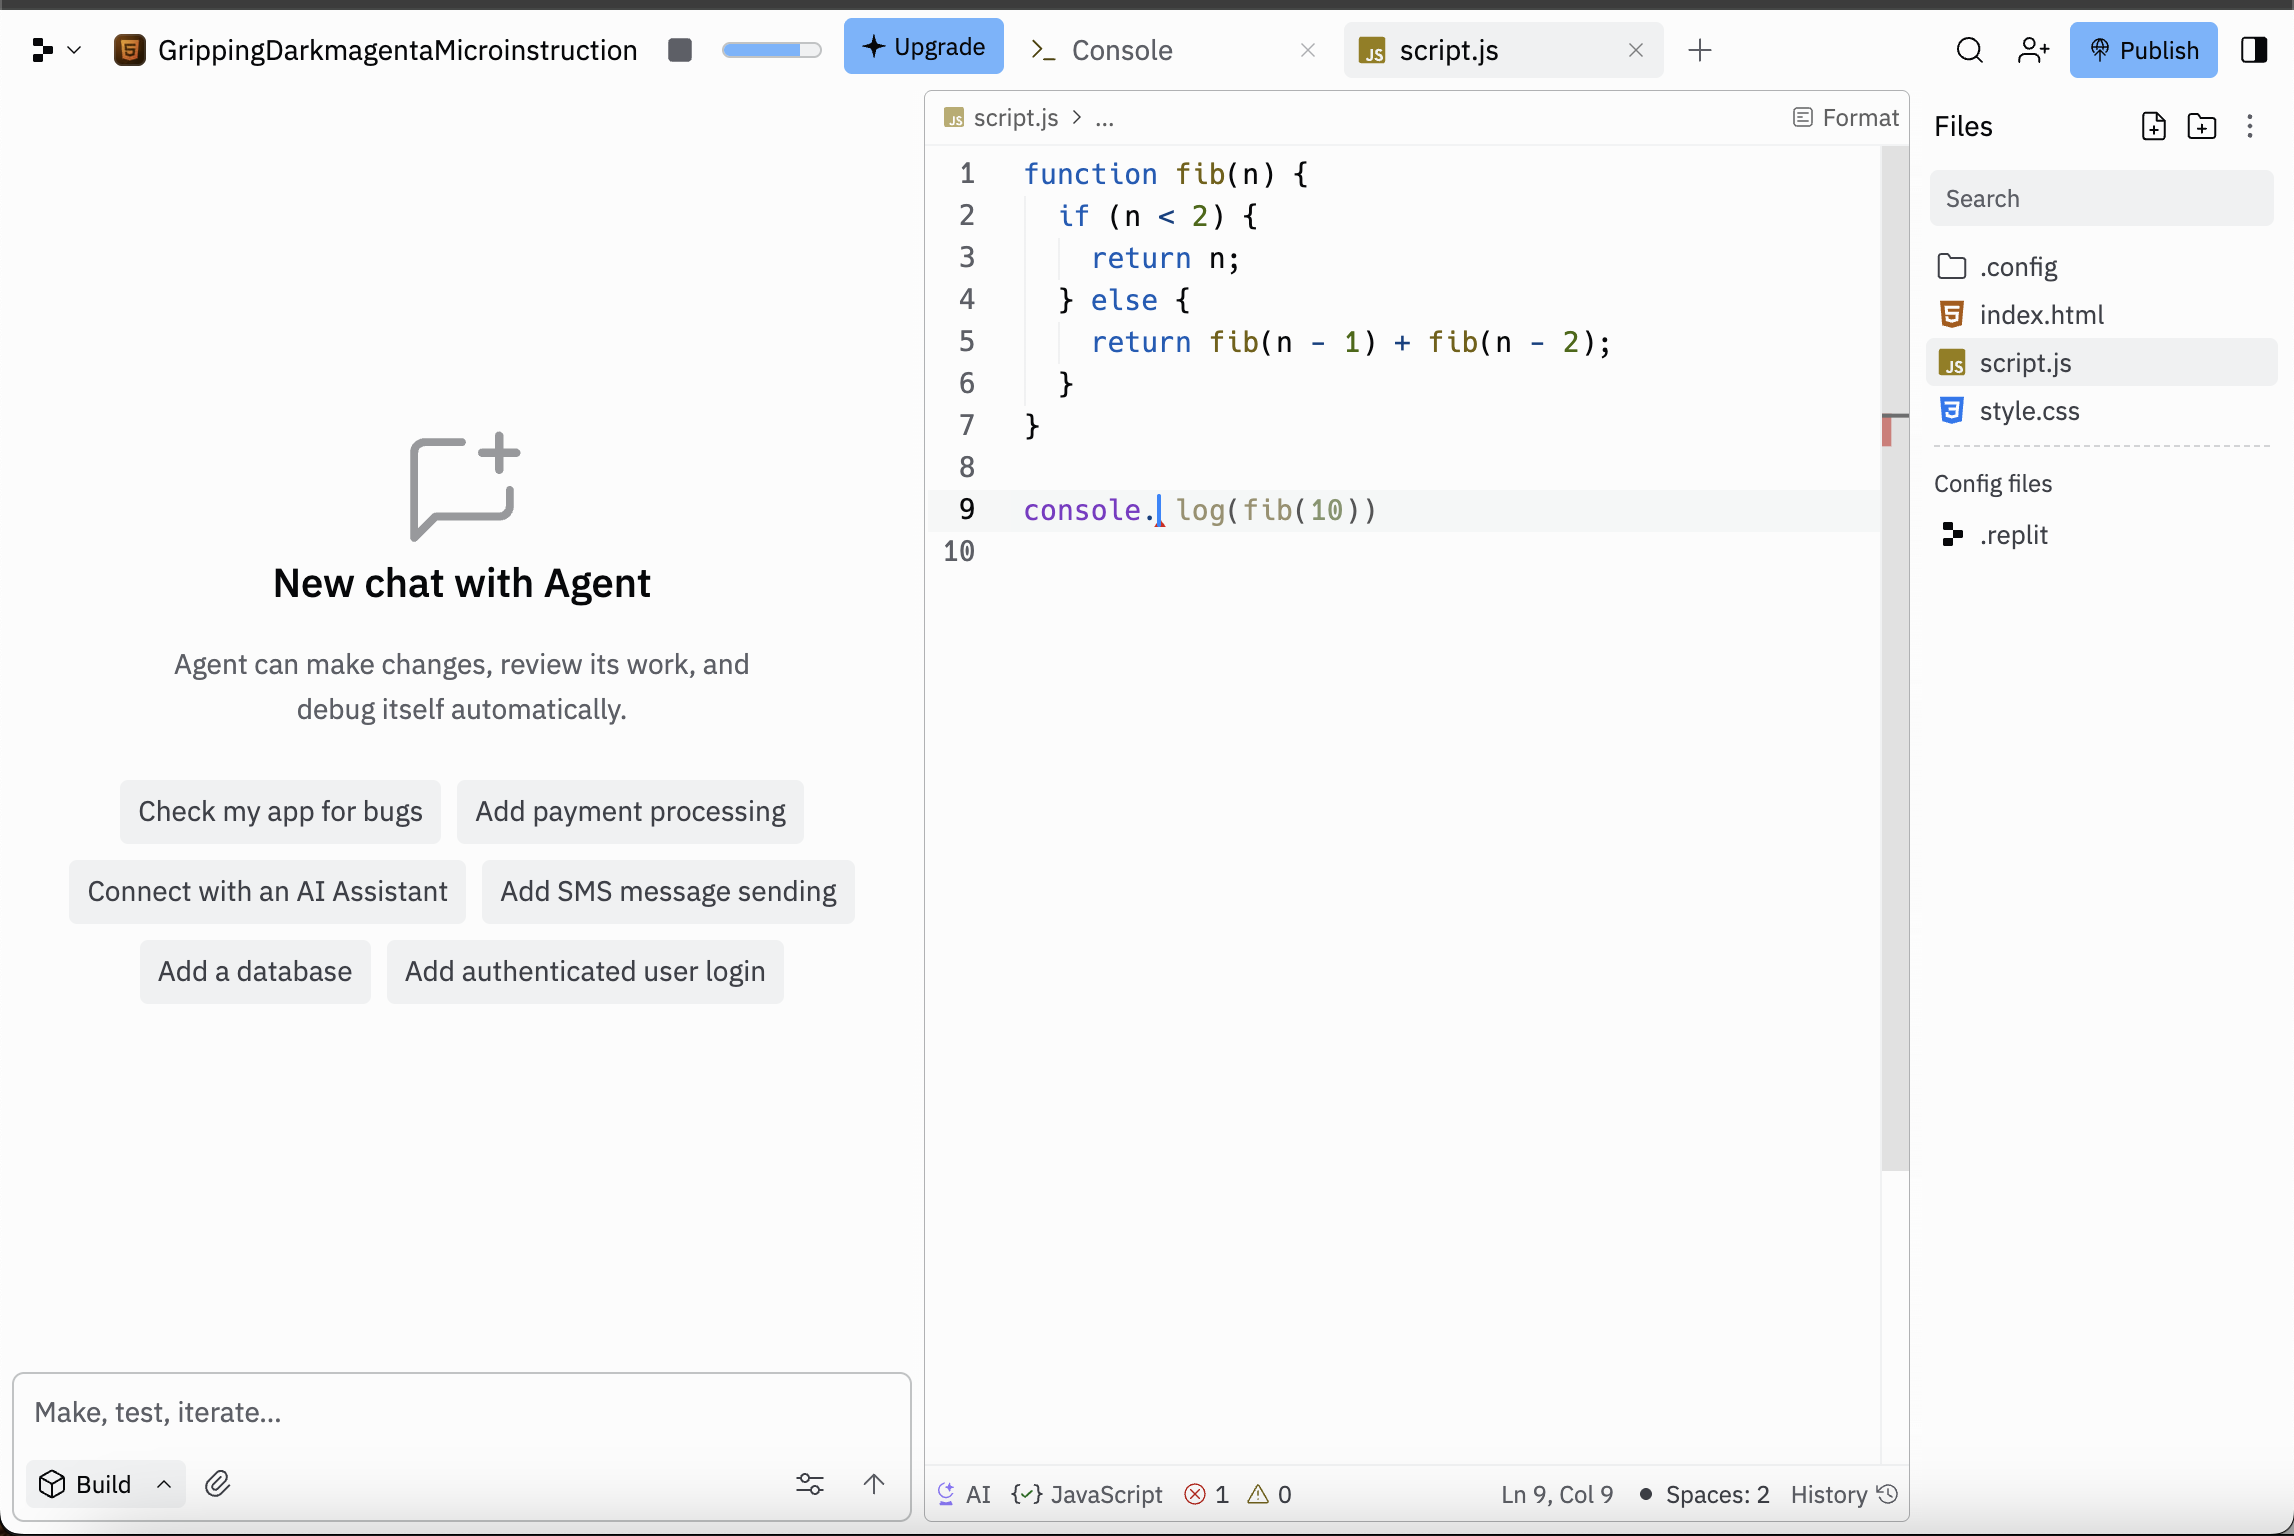Select "Check my app for bugs" suggestion
The width and height of the screenshot is (2294, 1536).
280,811
